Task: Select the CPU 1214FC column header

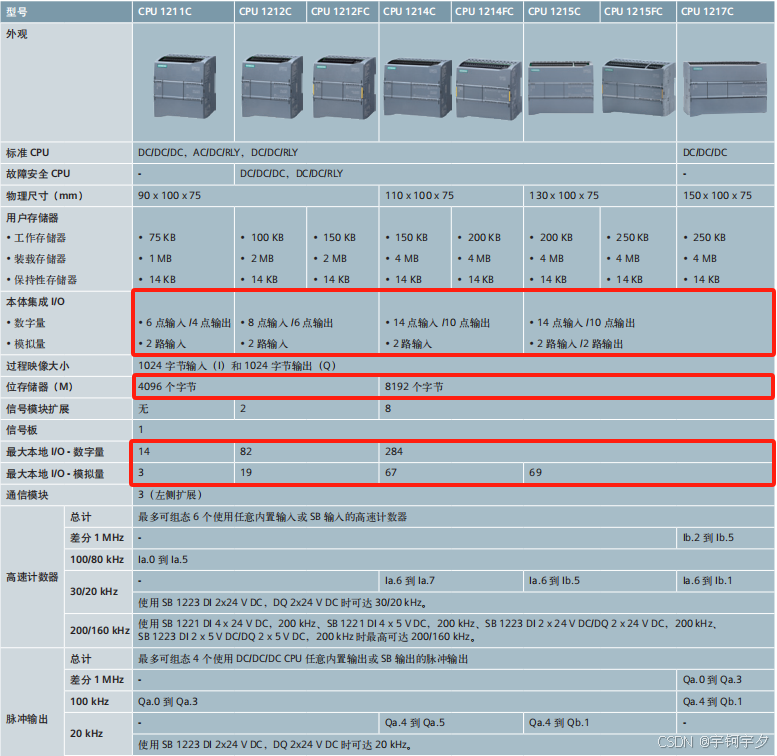Action: 487,11
